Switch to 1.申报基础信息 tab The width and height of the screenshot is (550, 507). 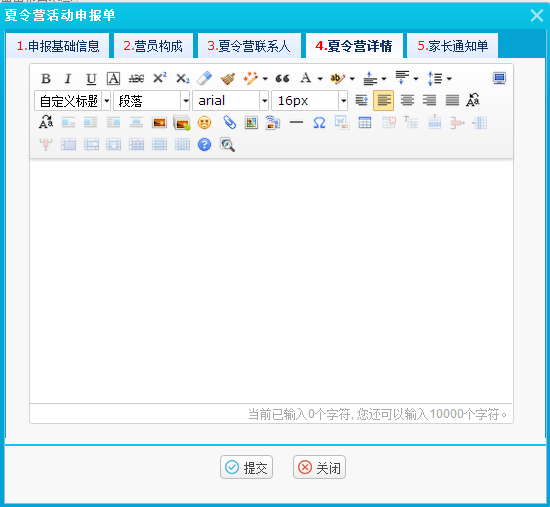pyautogui.click(x=58, y=46)
